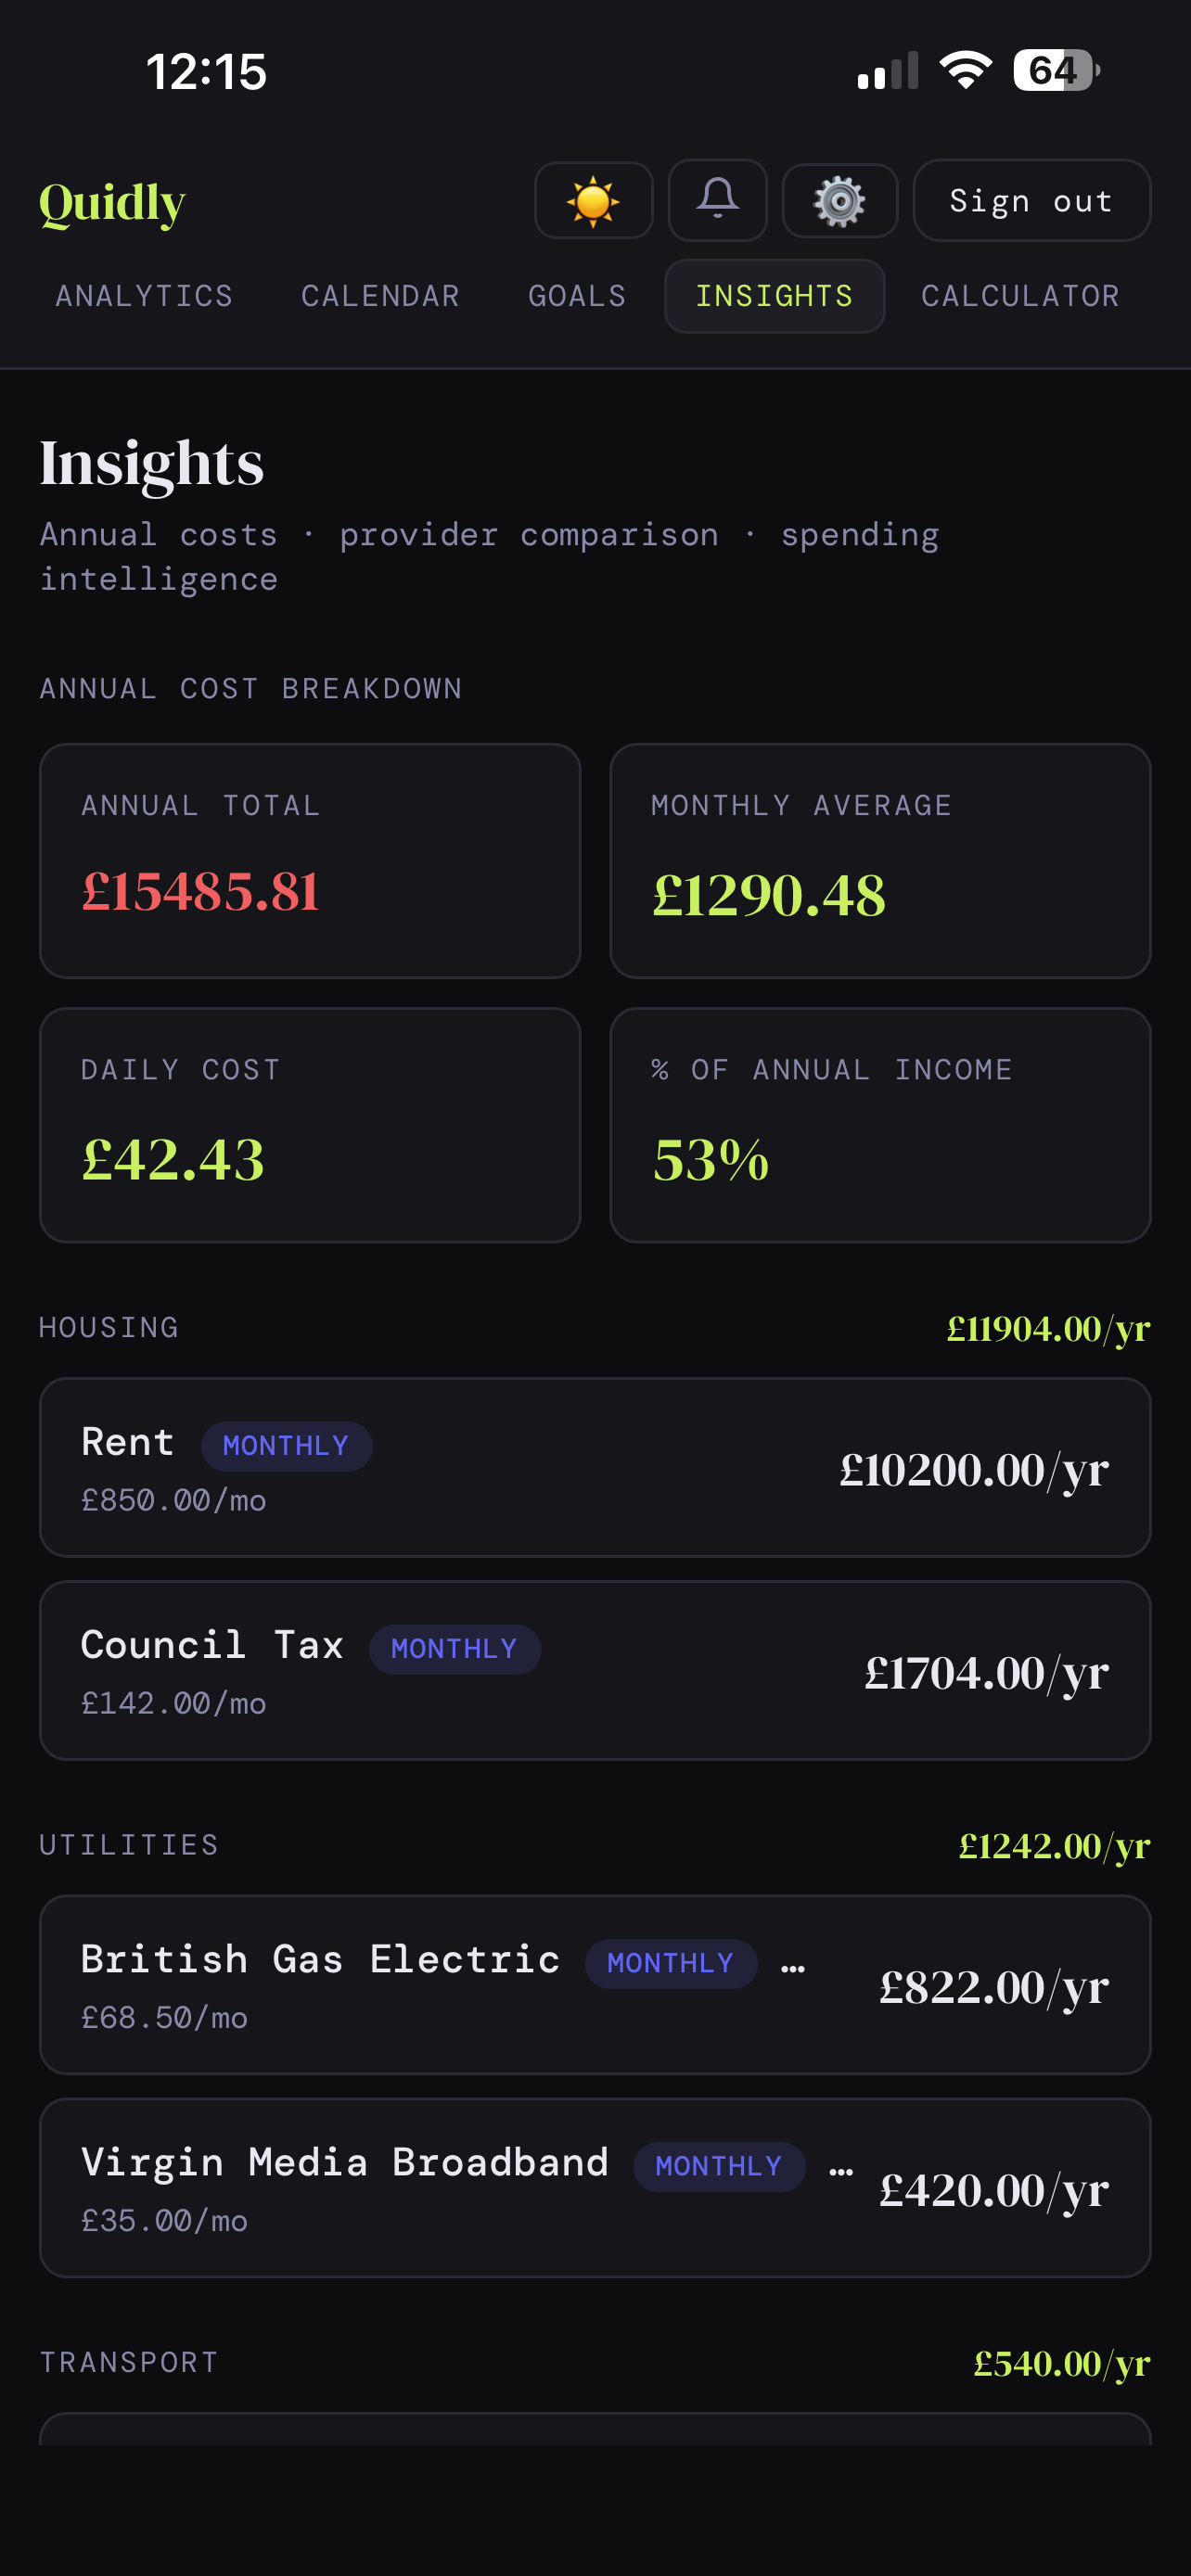The width and height of the screenshot is (1191, 2576).
Task: Tap the Quidly logo
Action: click(x=112, y=203)
